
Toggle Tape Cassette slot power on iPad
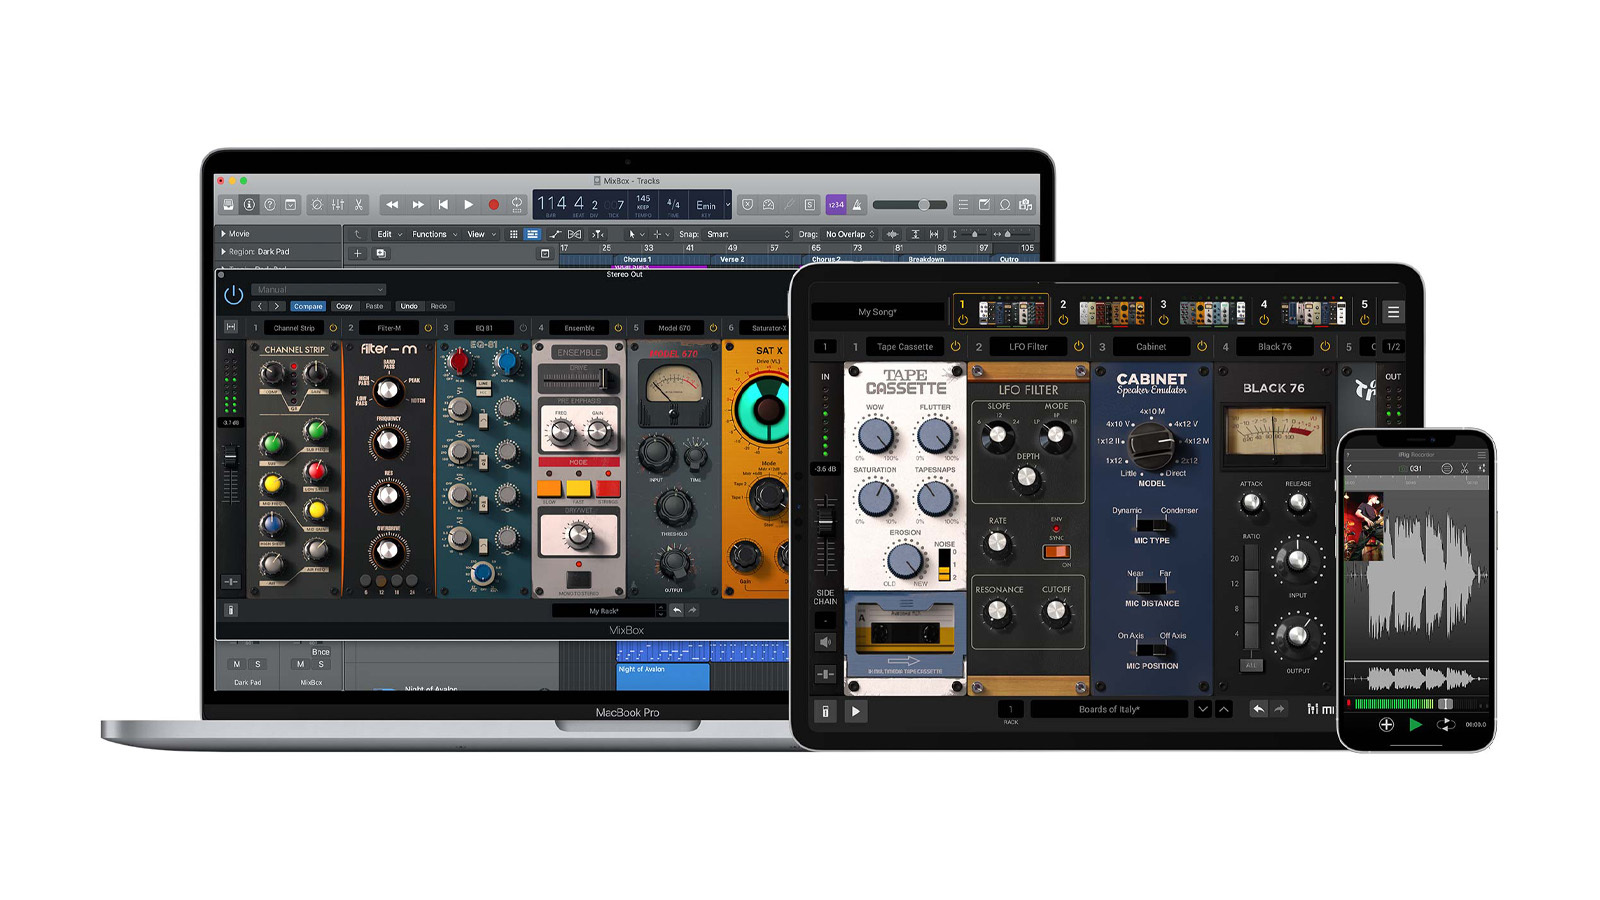pos(955,347)
